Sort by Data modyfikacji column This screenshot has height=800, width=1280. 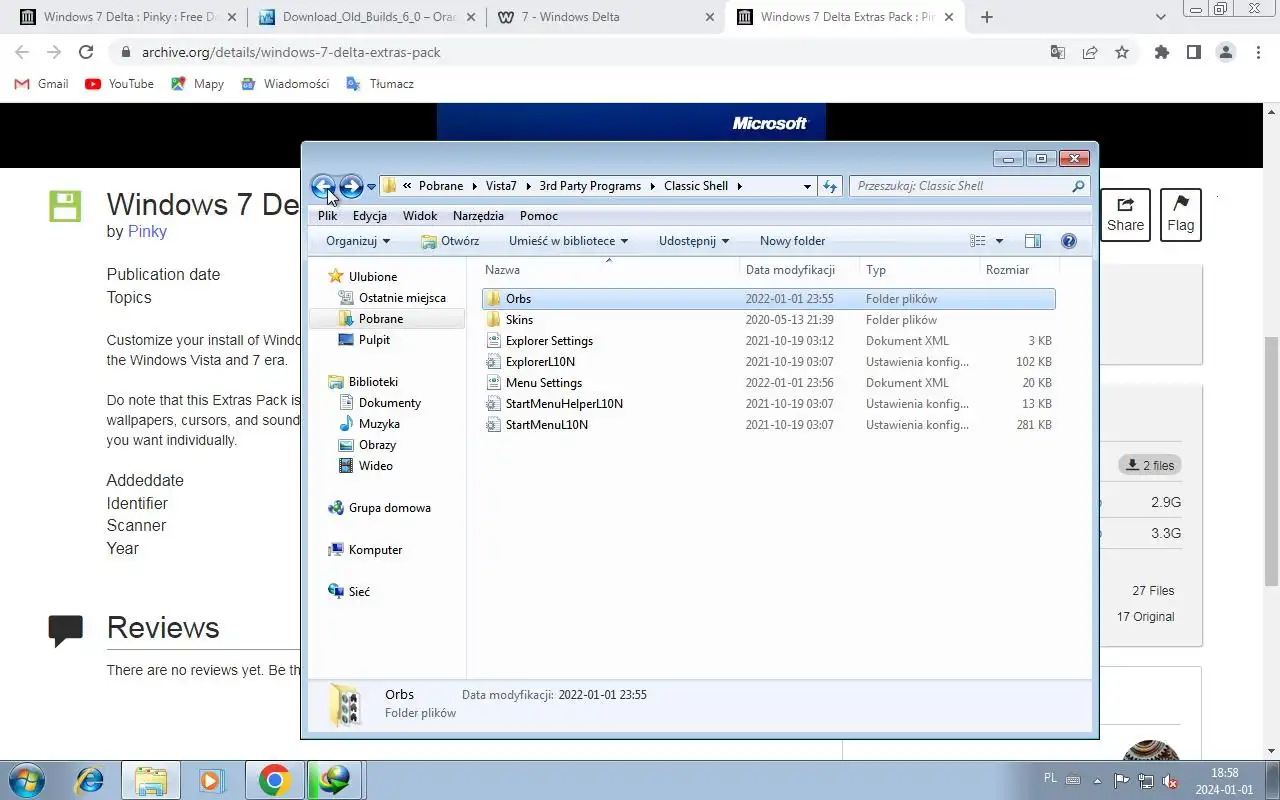799,270
